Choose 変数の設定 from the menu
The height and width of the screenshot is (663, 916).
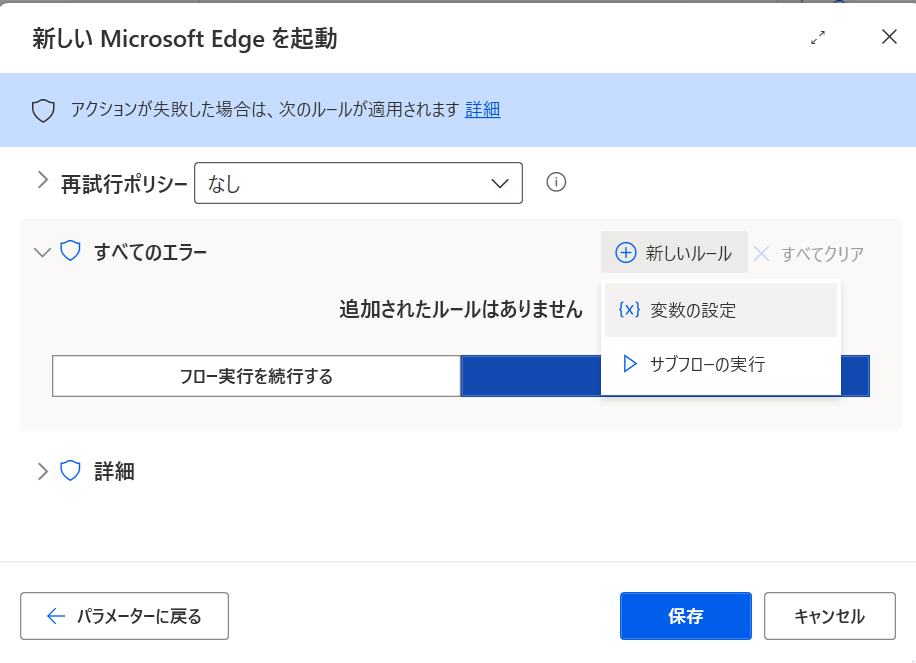point(721,310)
